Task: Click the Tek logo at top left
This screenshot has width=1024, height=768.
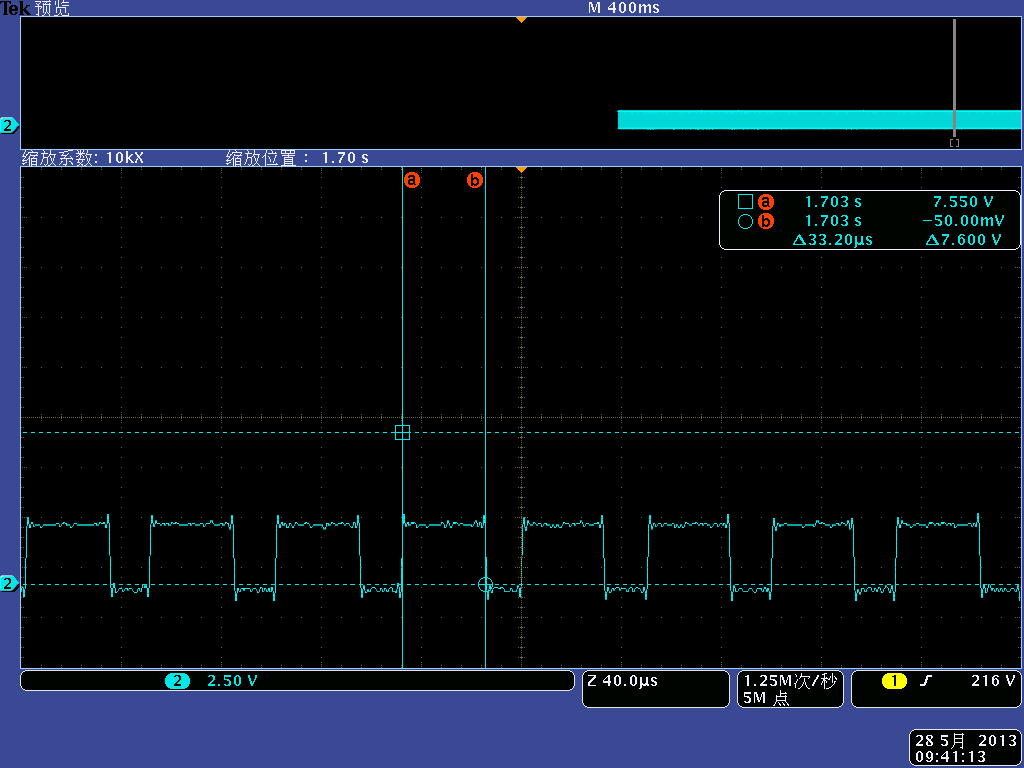Action: coord(16,8)
